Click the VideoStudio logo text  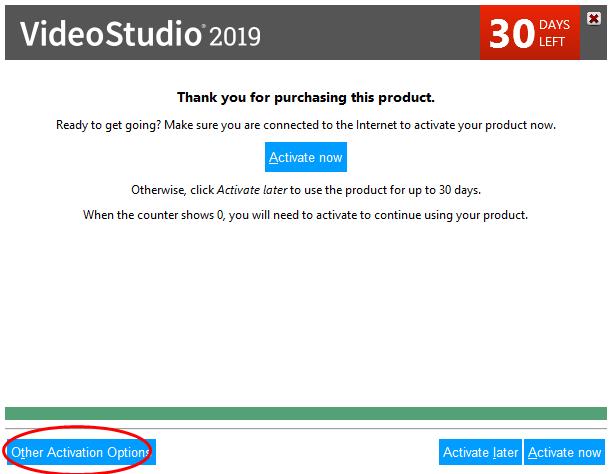(110, 34)
